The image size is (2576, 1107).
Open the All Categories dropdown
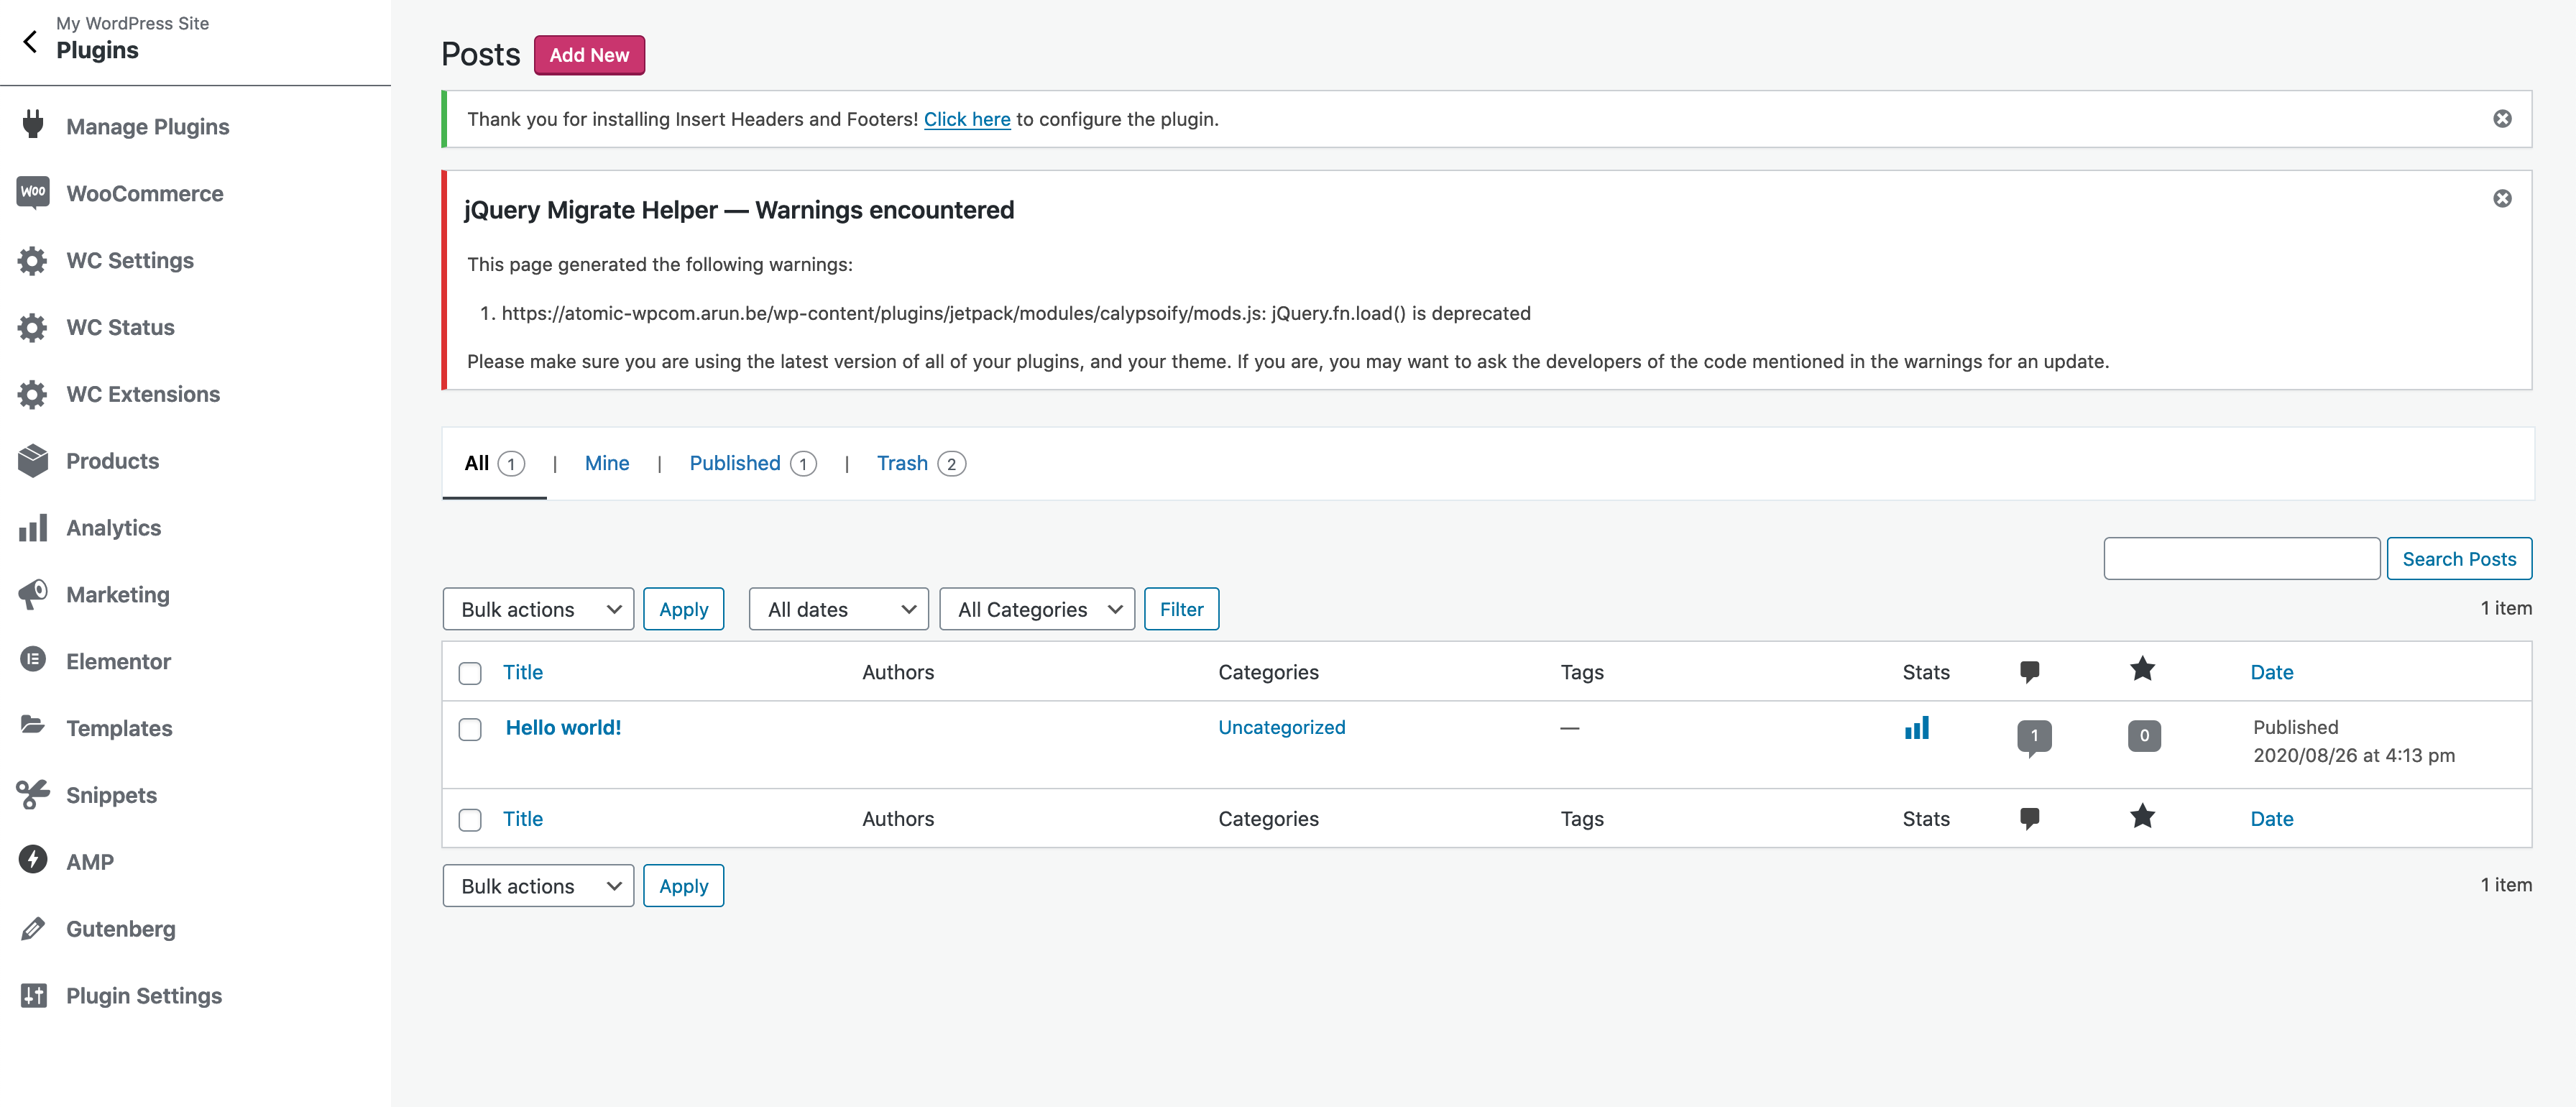pyautogui.click(x=1037, y=609)
